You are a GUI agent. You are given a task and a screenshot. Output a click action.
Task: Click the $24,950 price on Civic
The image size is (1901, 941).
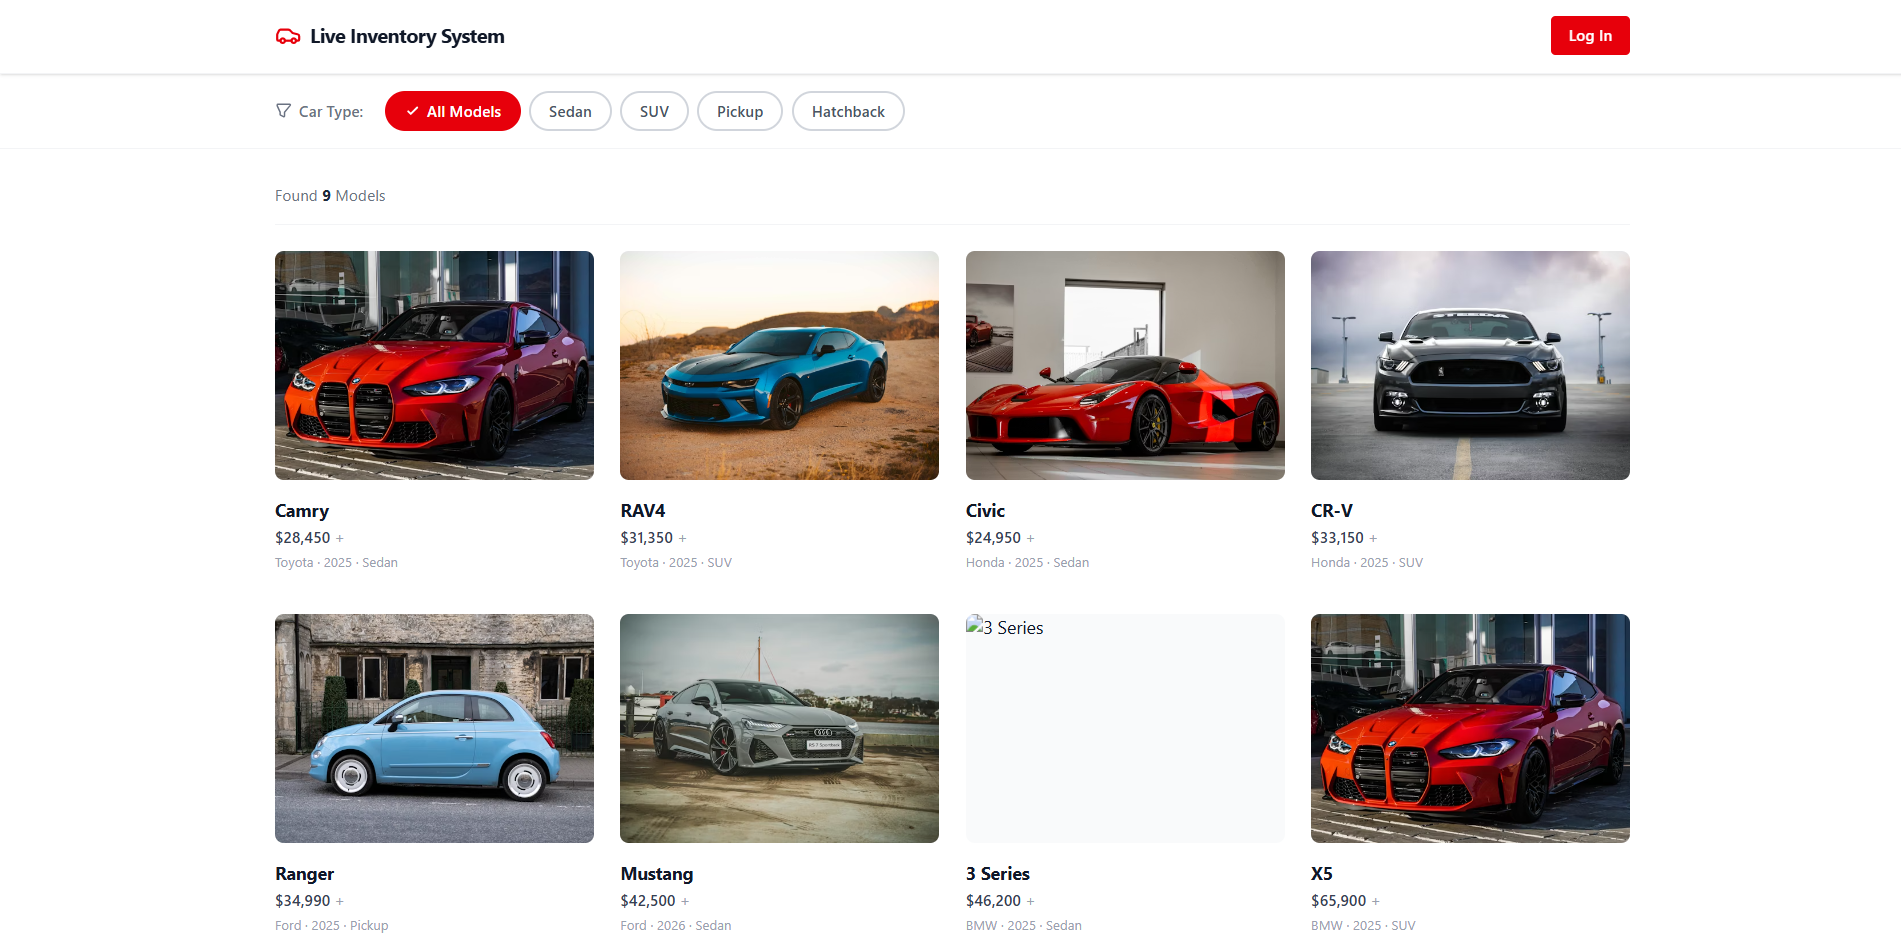tap(994, 538)
